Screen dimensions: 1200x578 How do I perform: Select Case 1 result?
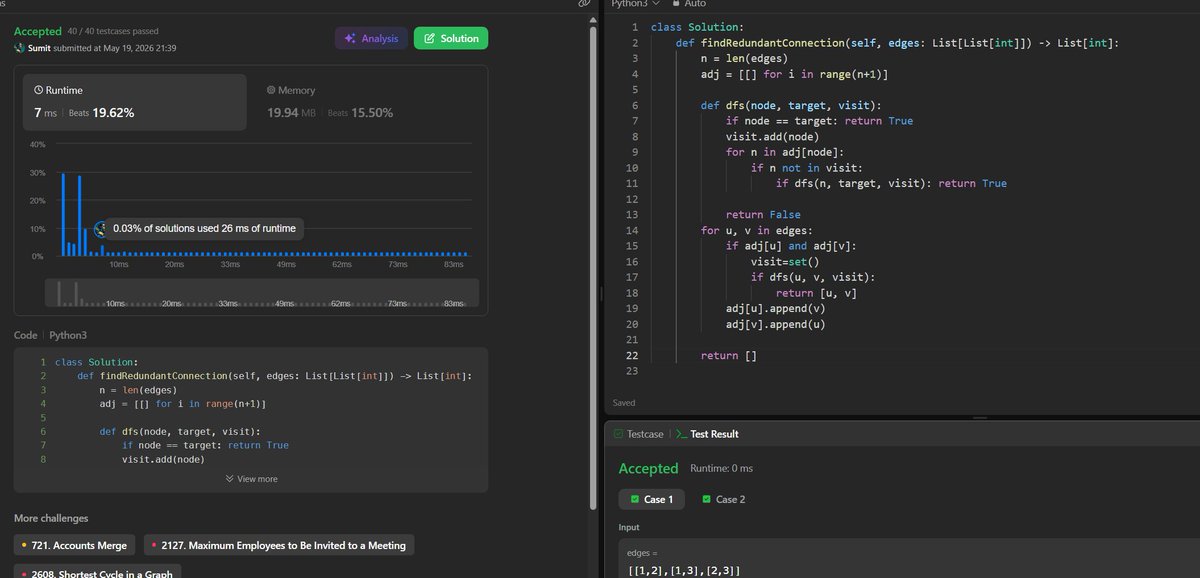pos(651,499)
